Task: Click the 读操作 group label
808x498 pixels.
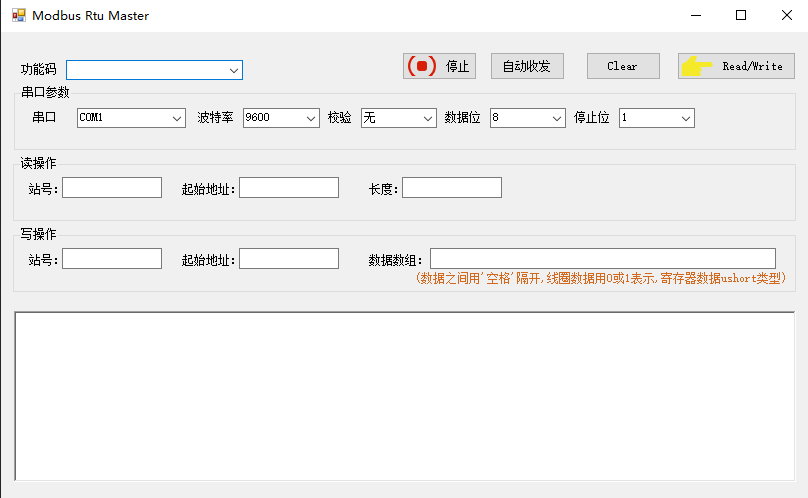Action: click(x=38, y=163)
